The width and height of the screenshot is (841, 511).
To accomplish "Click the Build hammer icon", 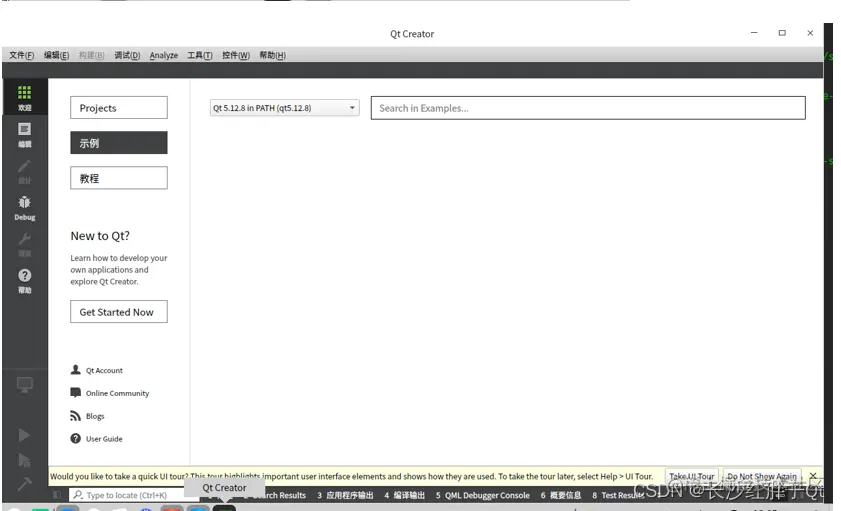I will pos(25,484).
